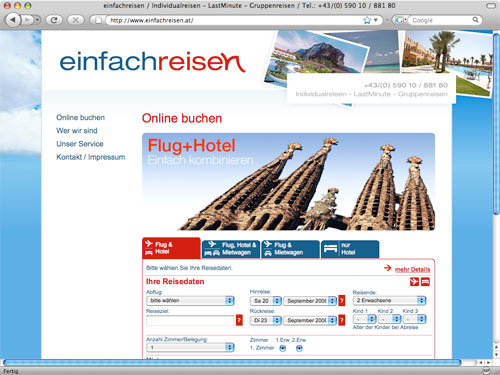This screenshot has height=375, width=500.
Task: Click the magnifier icon in the search box
Action: coord(476,20)
